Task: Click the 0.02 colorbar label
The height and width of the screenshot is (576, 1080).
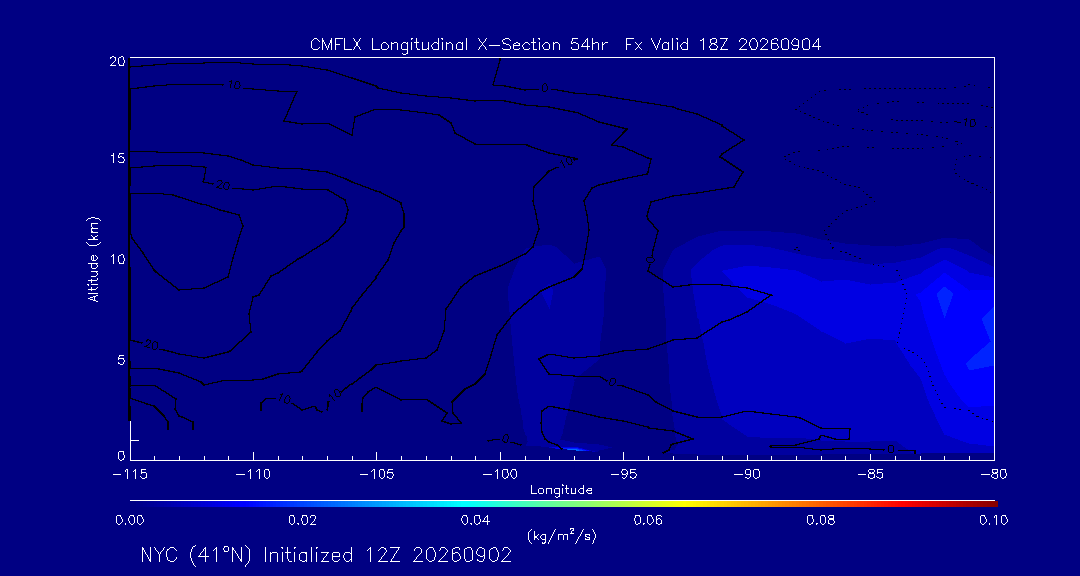Action: (x=302, y=520)
